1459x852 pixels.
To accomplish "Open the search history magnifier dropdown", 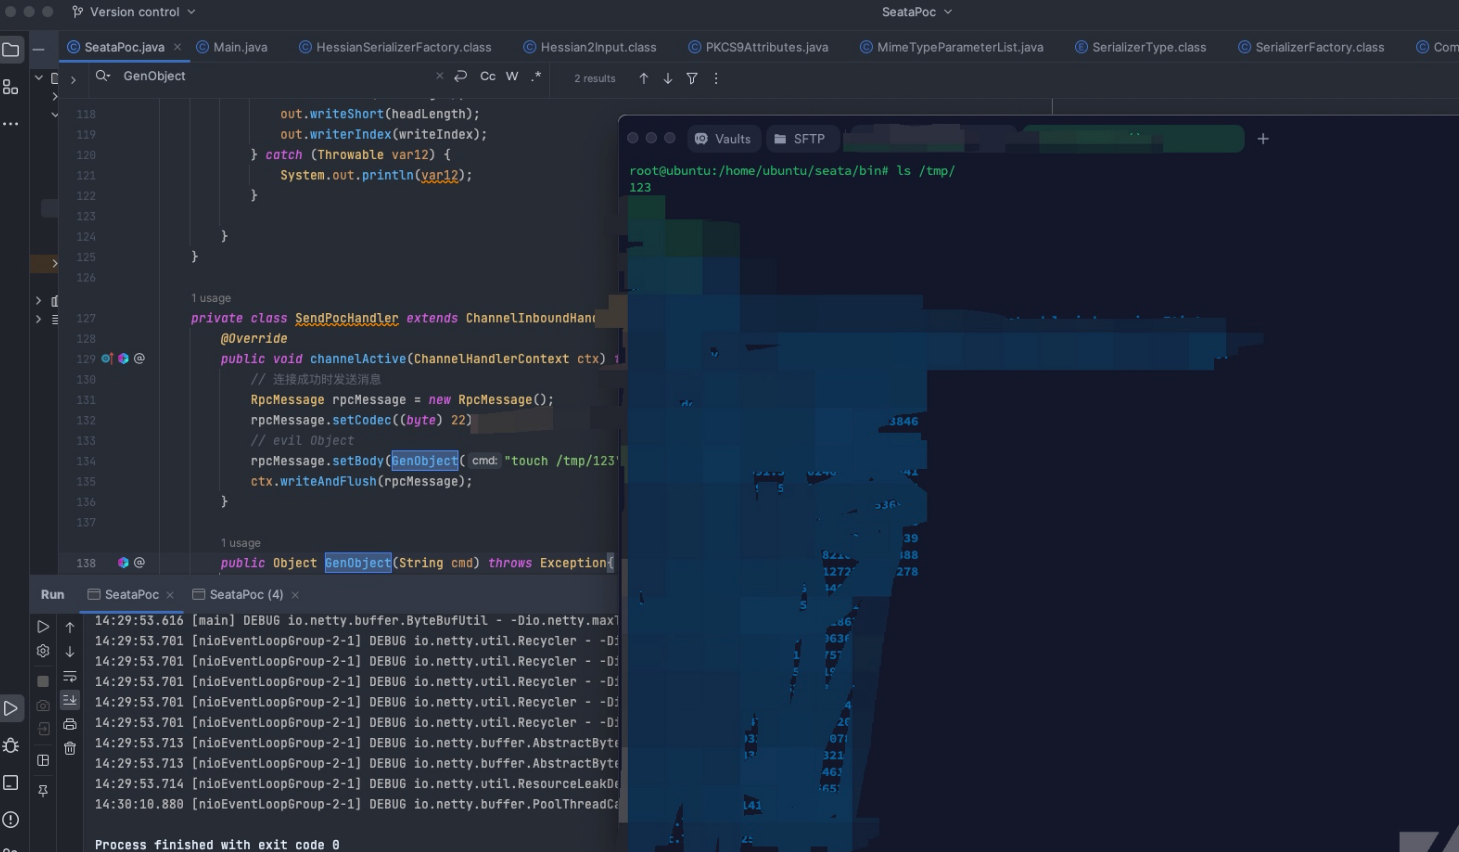I will point(102,76).
